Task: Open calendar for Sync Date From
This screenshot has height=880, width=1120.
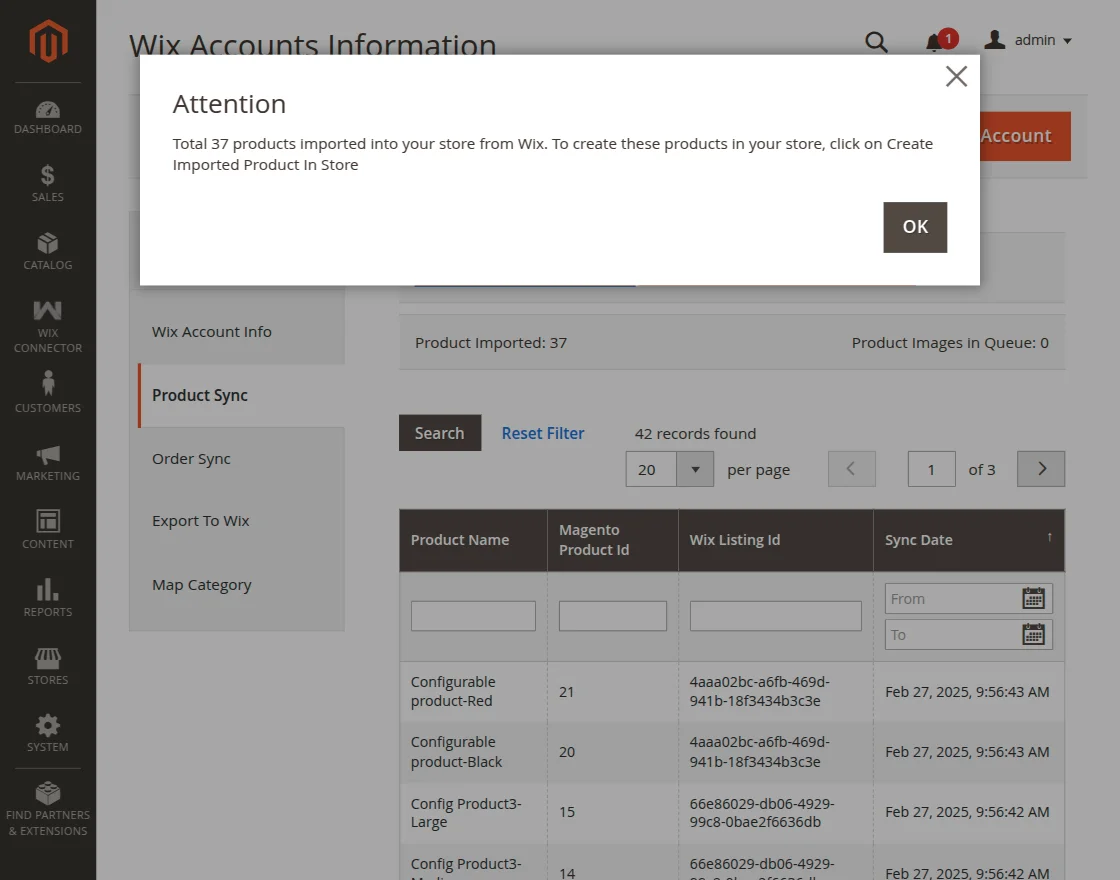Action: [x=1034, y=598]
